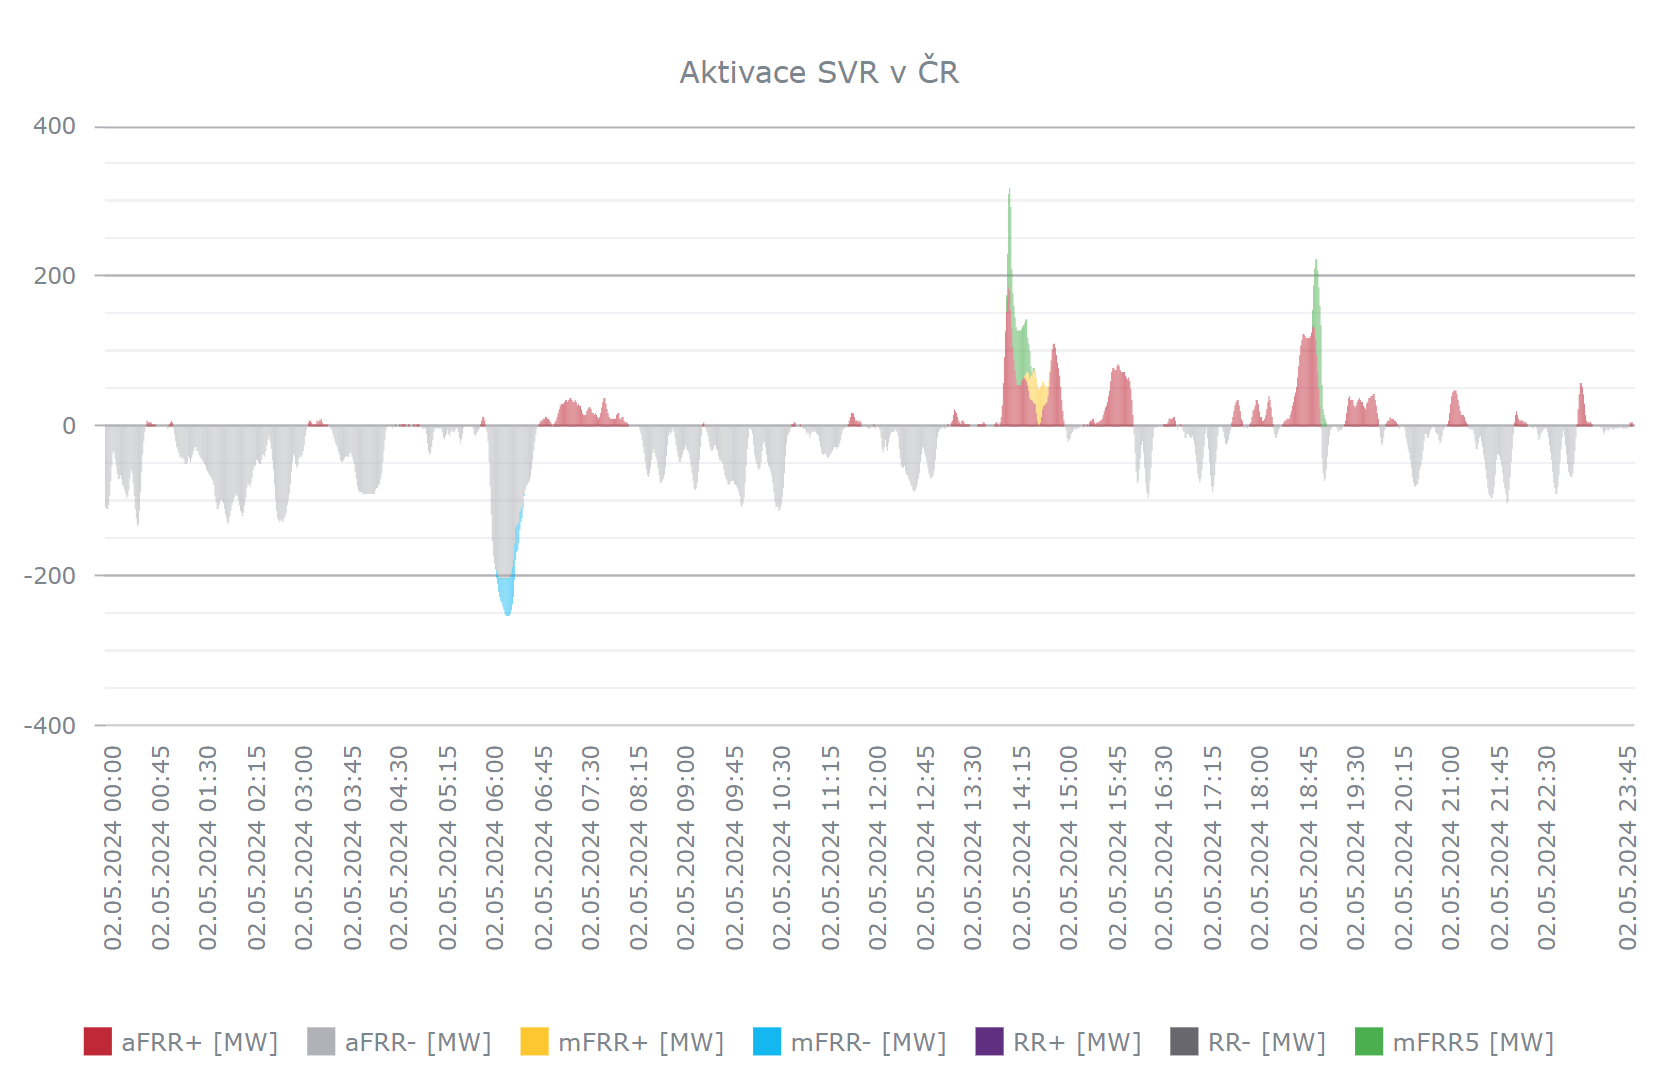
Task: Select the 02.05.2024 09:00 x-axis label
Action: [686, 848]
